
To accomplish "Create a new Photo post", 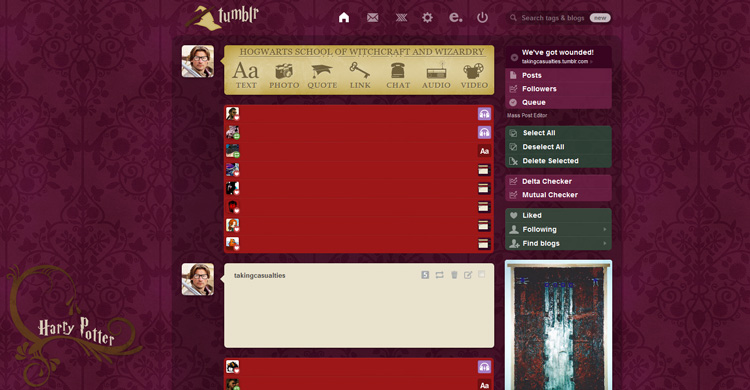I will pos(284,76).
